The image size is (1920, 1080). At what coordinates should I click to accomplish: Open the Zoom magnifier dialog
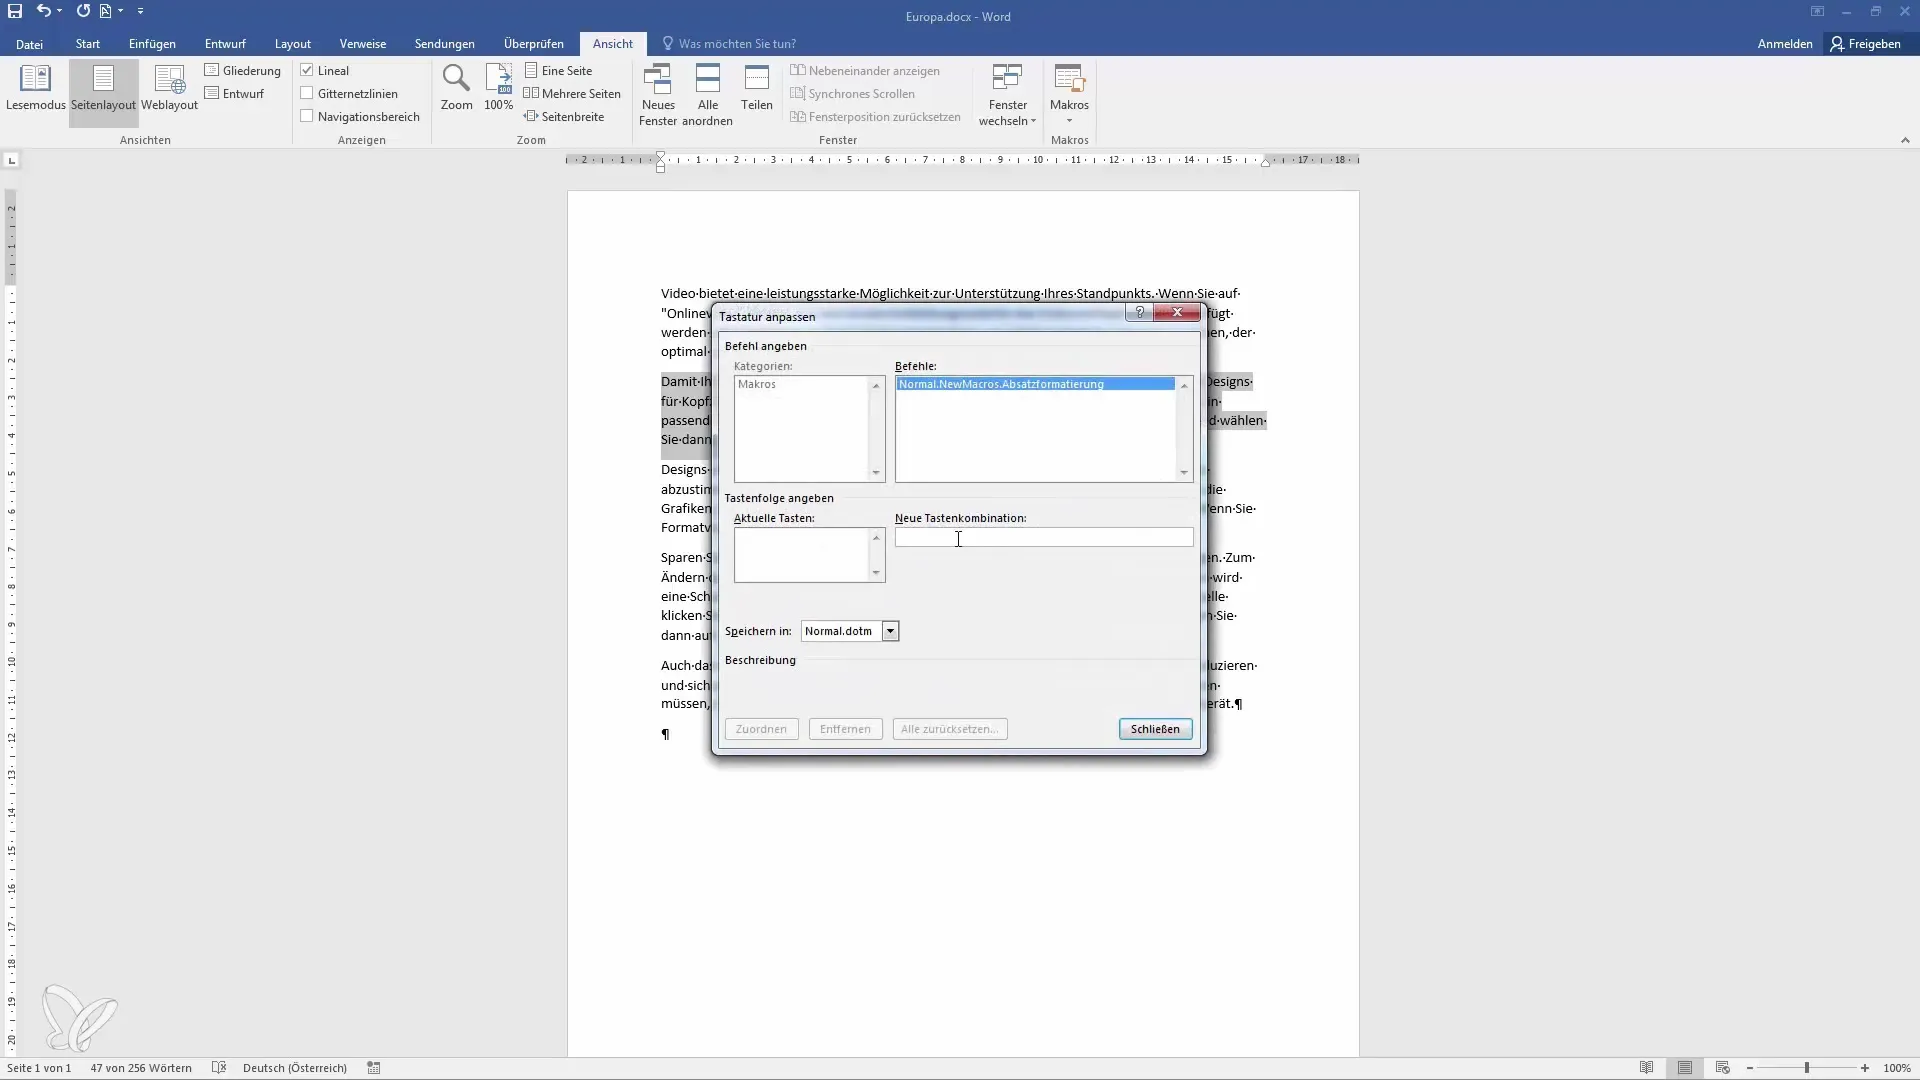click(456, 88)
